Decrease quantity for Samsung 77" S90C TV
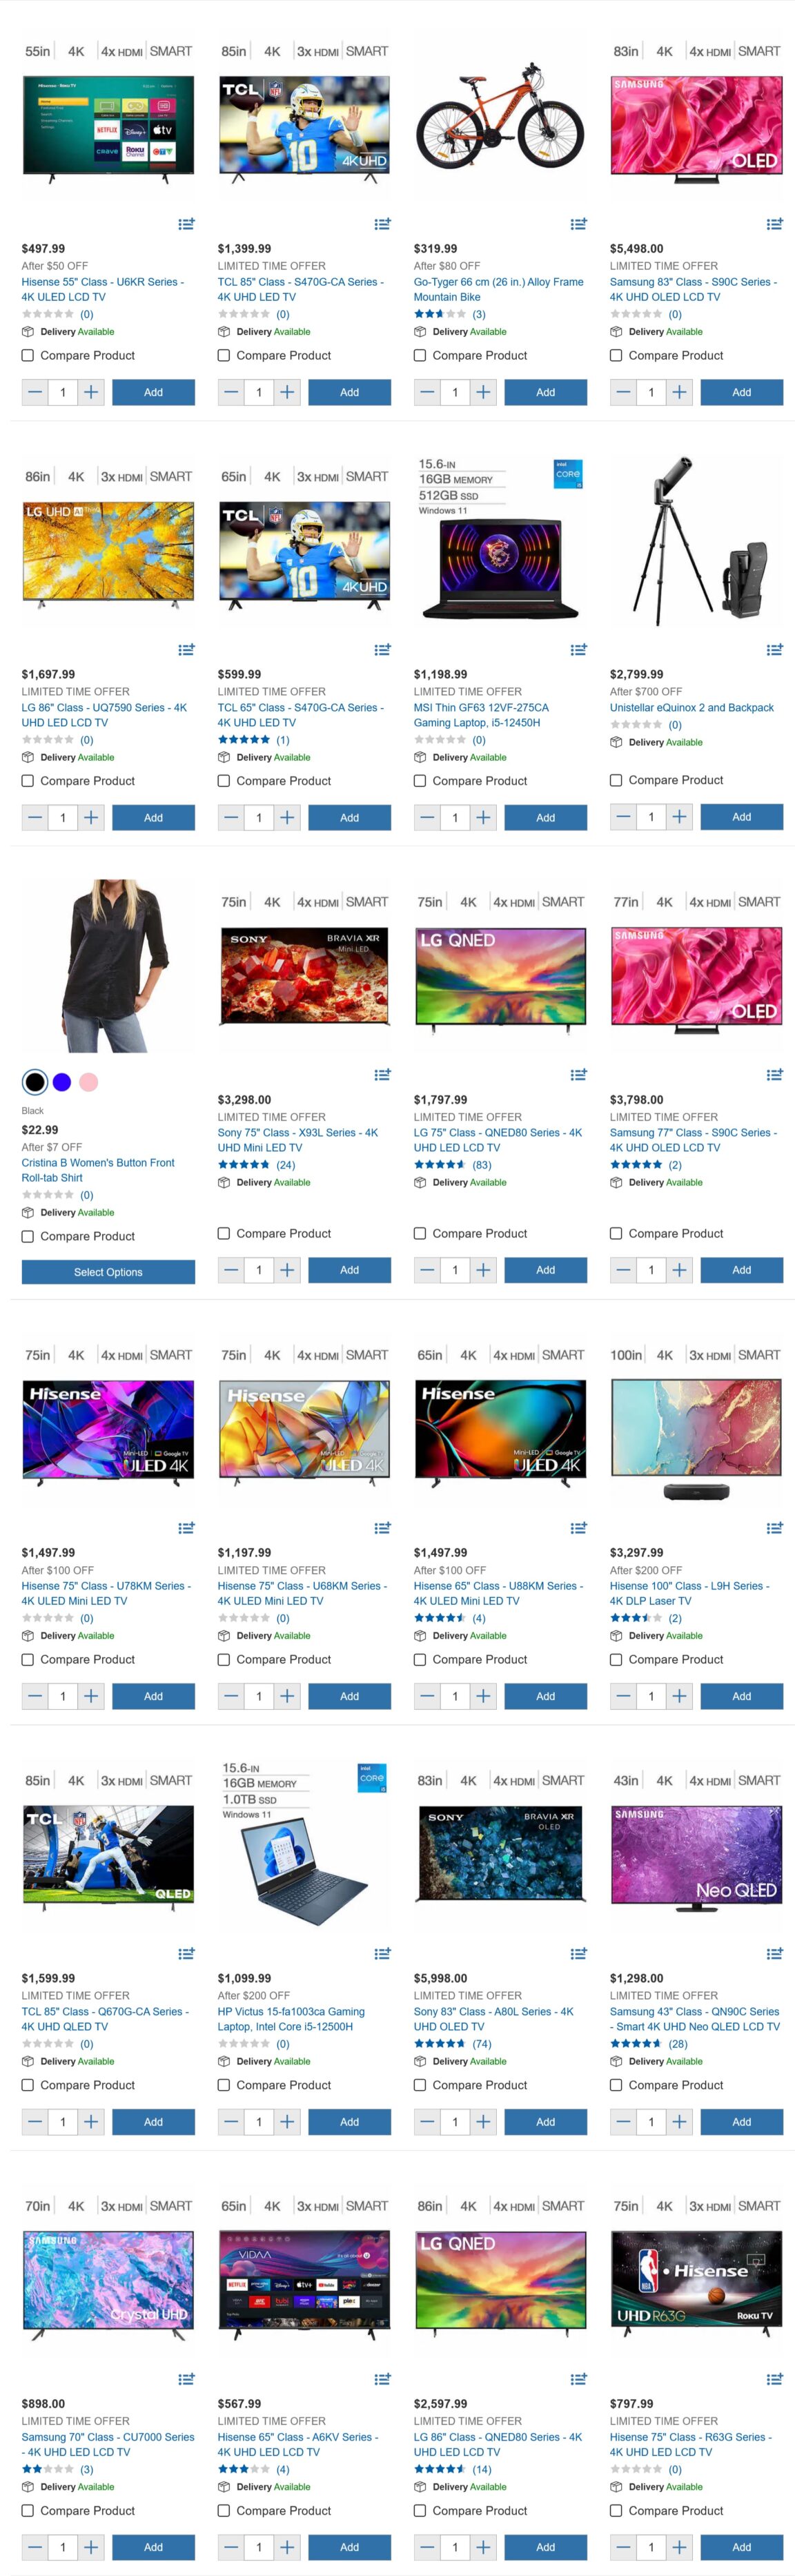This screenshot has width=795, height=2576. 623,1270
